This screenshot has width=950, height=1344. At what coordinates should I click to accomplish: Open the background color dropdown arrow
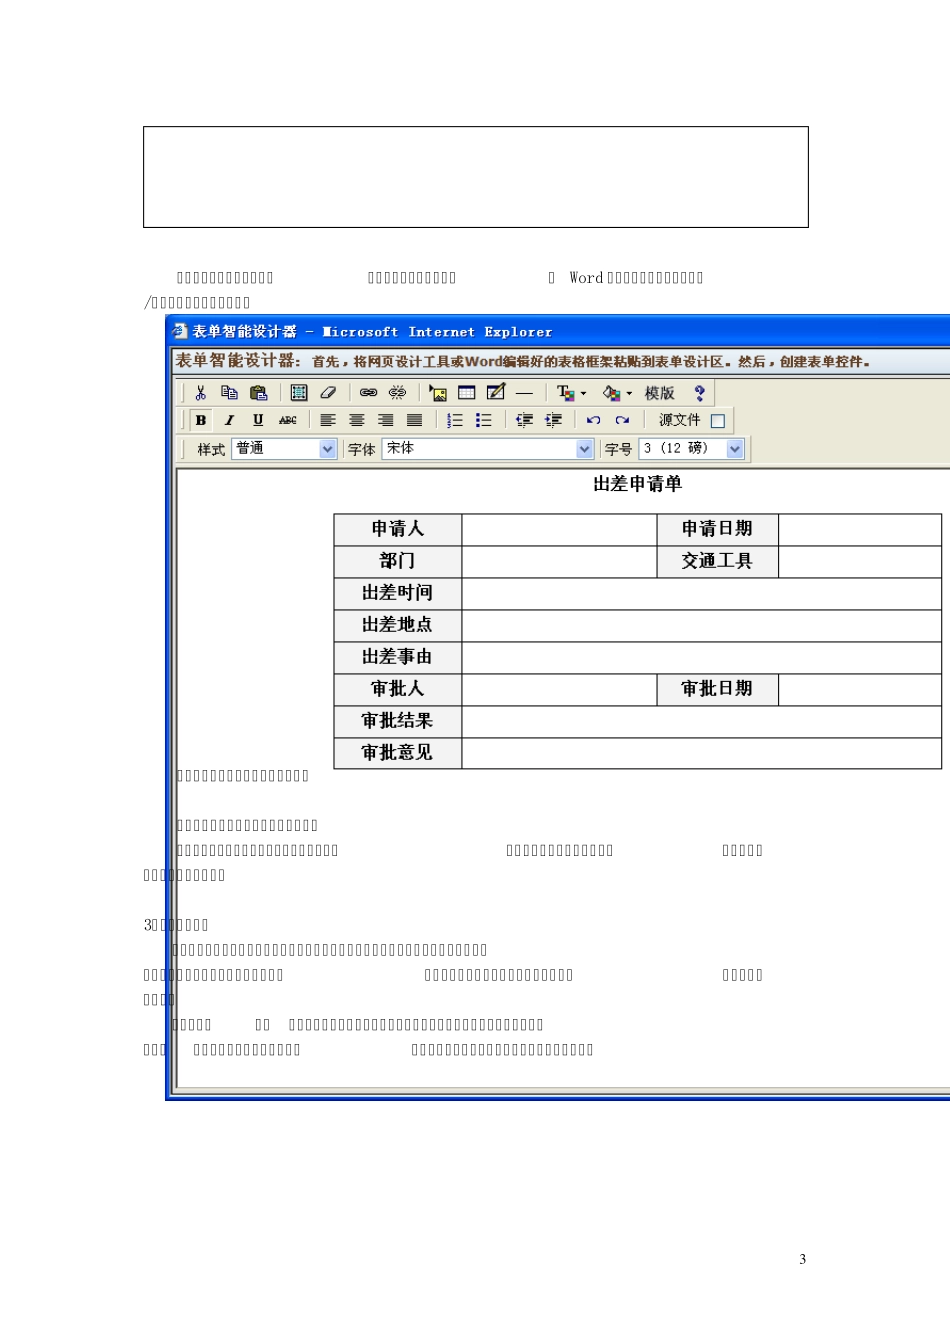(x=629, y=393)
